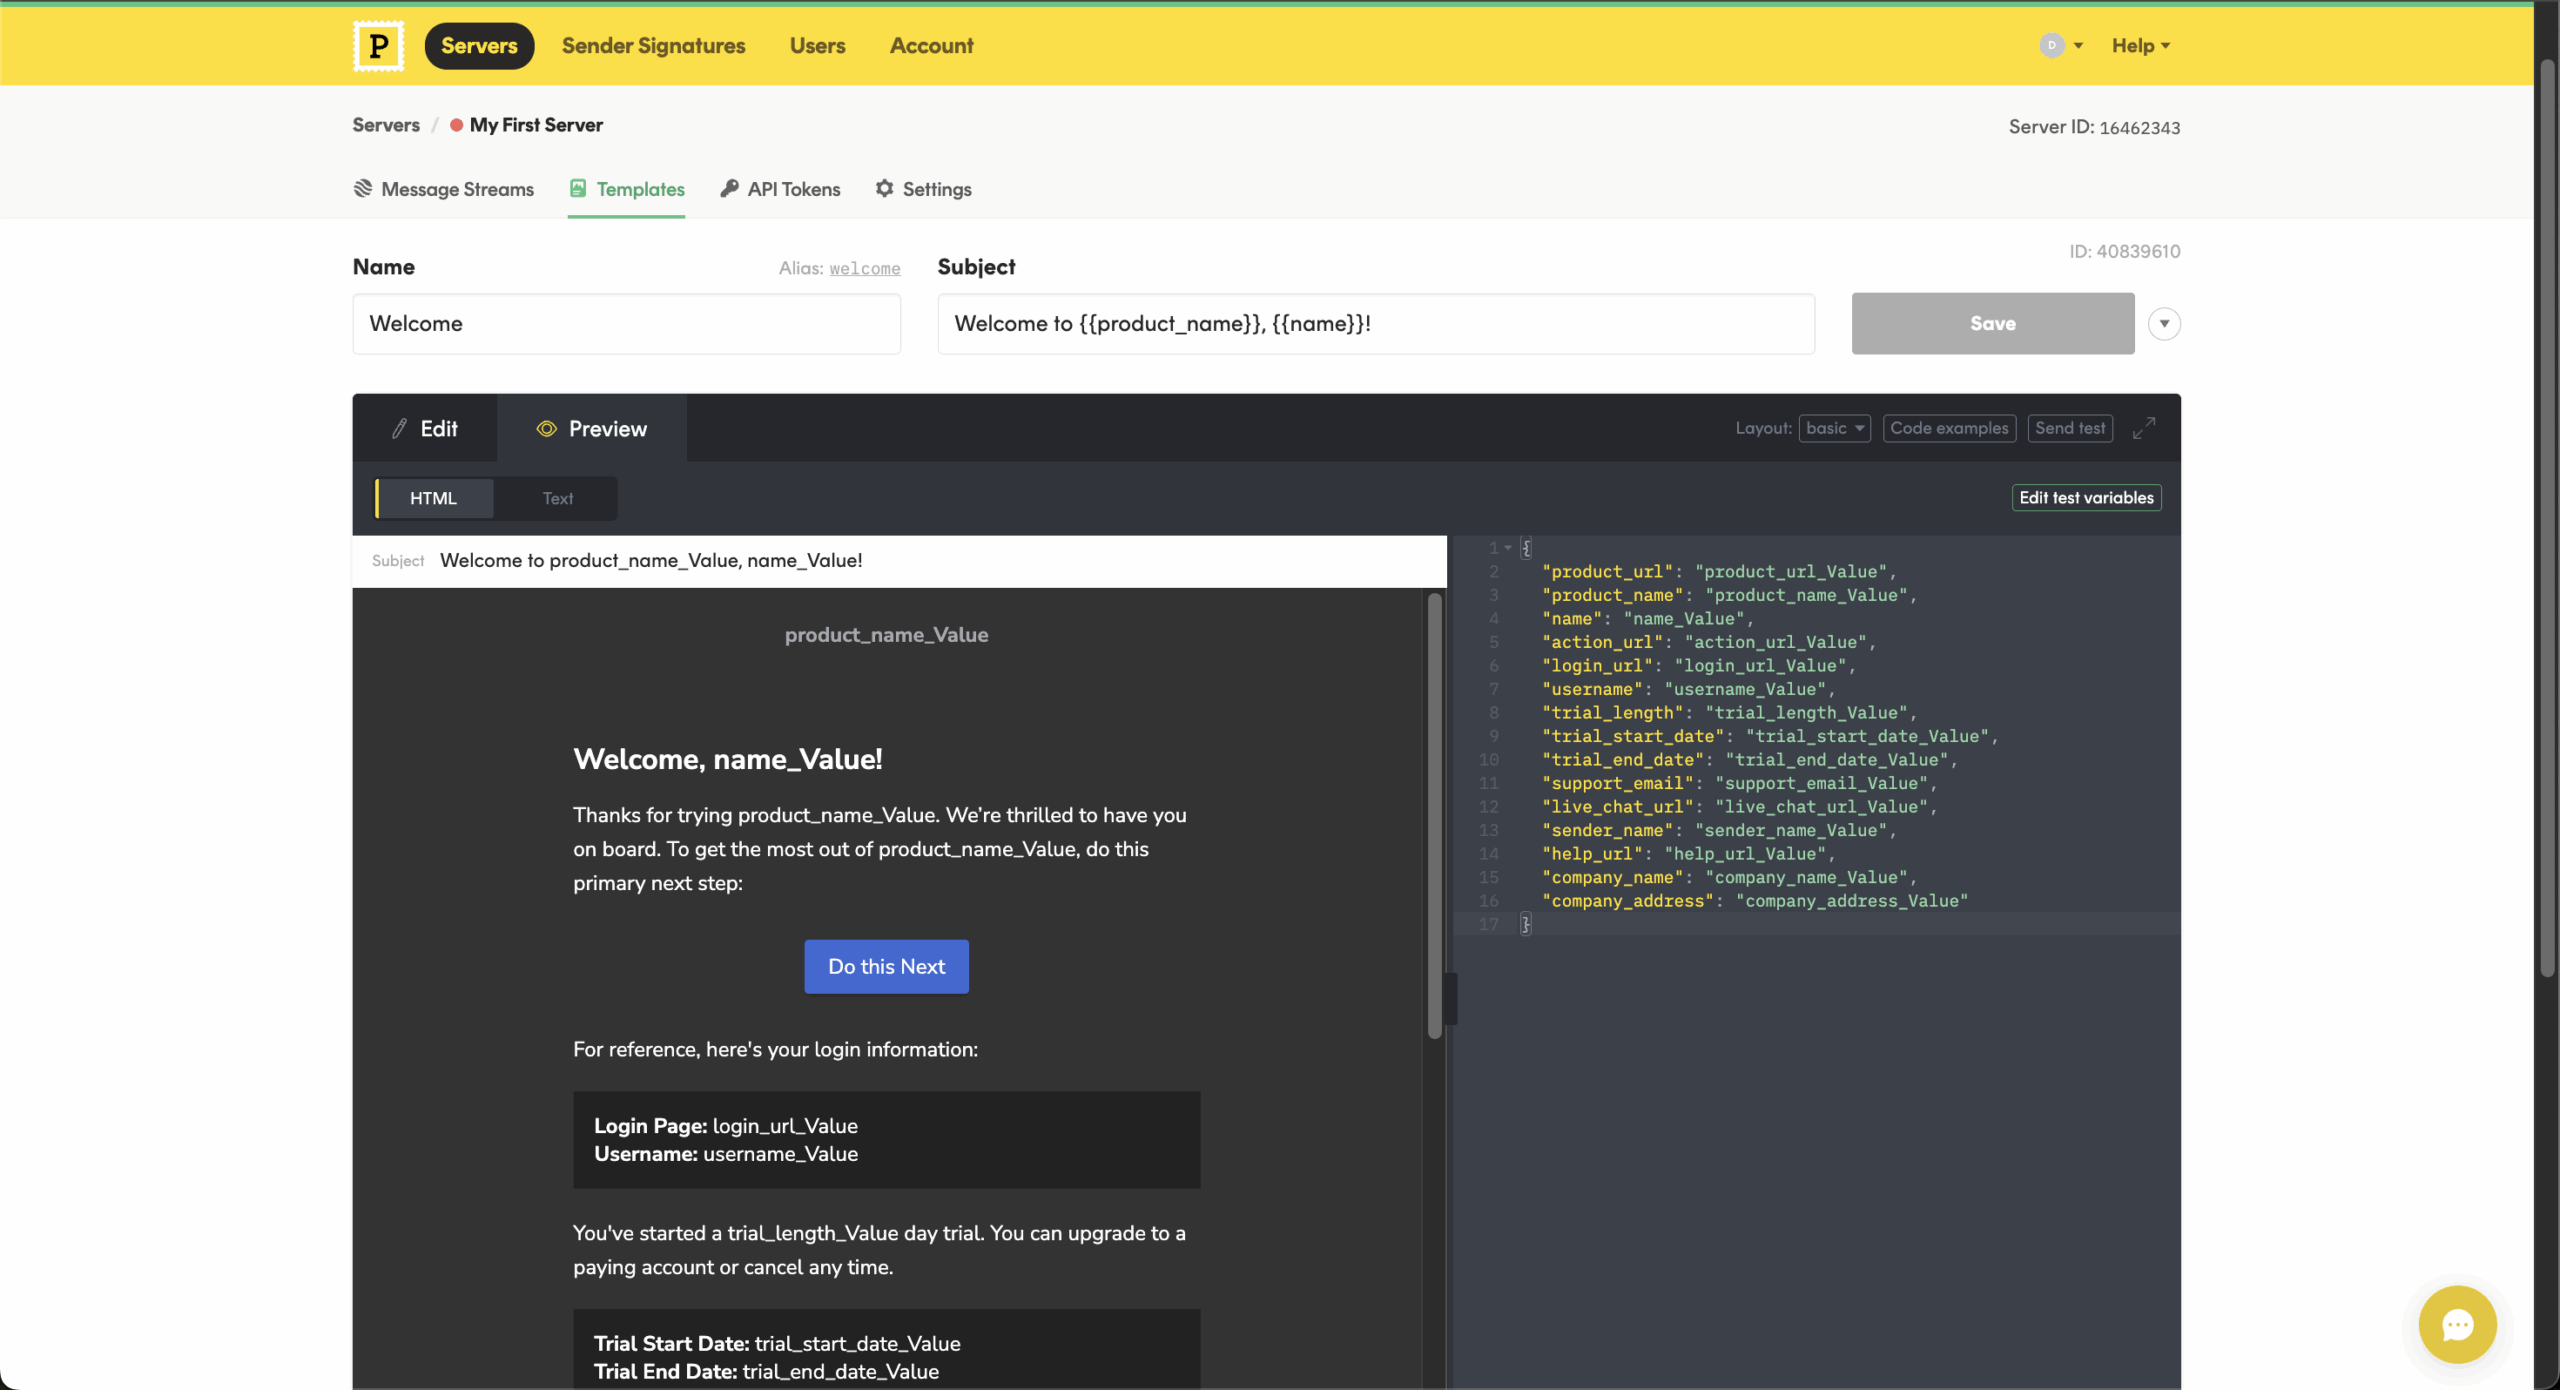
Task: Open the Help dropdown
Action: (2140, 46)
